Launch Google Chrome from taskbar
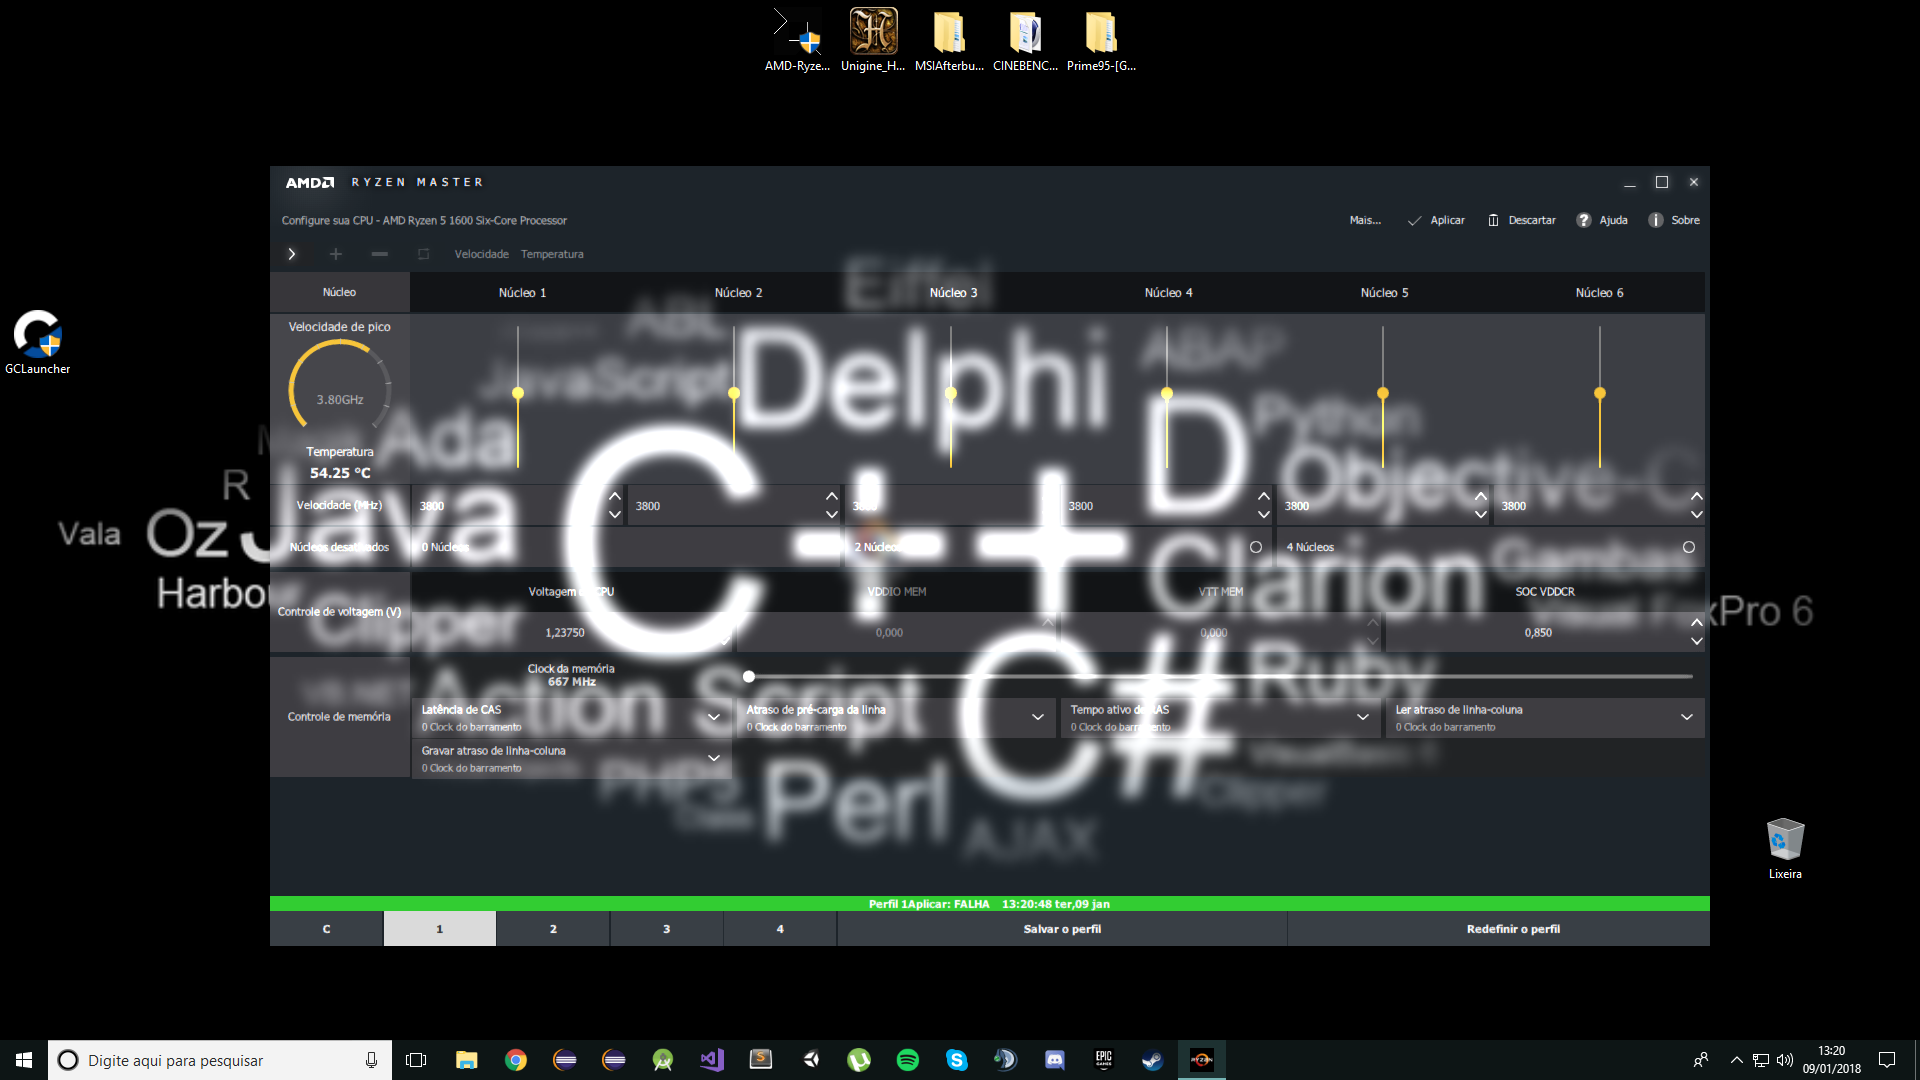The image size is (1920, 1080). (x=516, y=1060)
